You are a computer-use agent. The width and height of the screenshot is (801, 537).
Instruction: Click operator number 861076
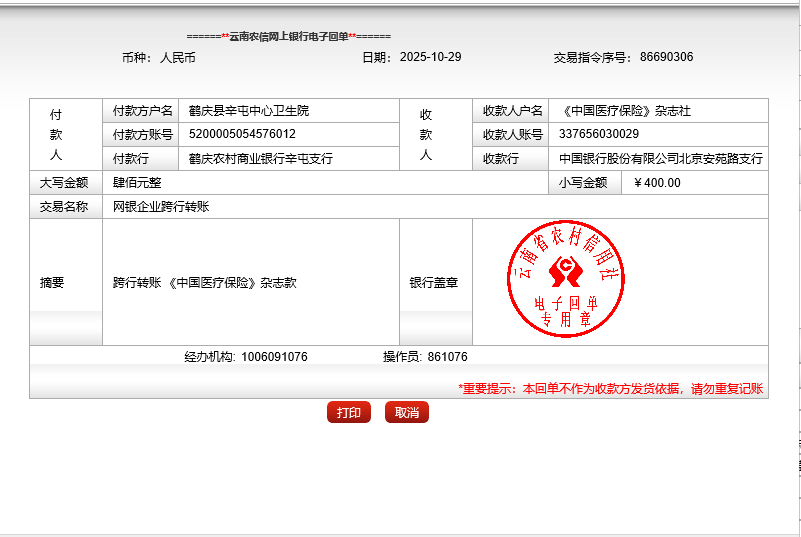tap(447, 357)
